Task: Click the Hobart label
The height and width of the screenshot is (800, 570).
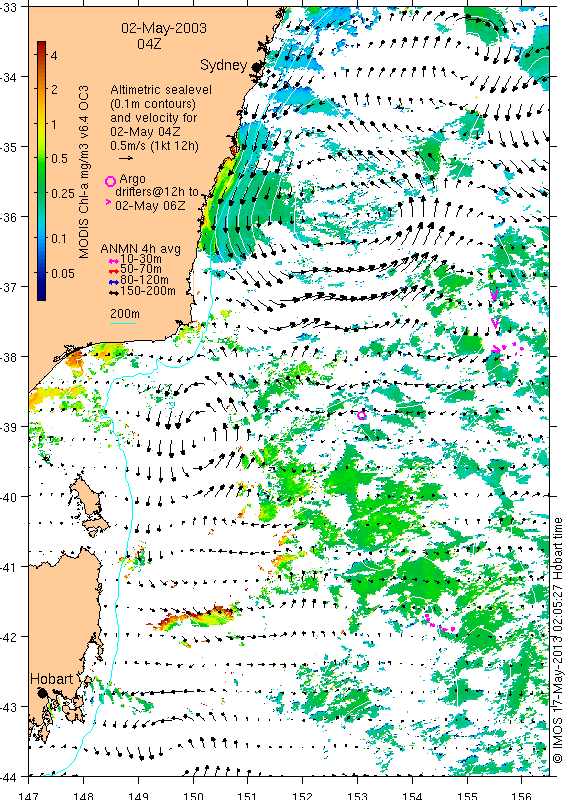Action: click(52, 679)
